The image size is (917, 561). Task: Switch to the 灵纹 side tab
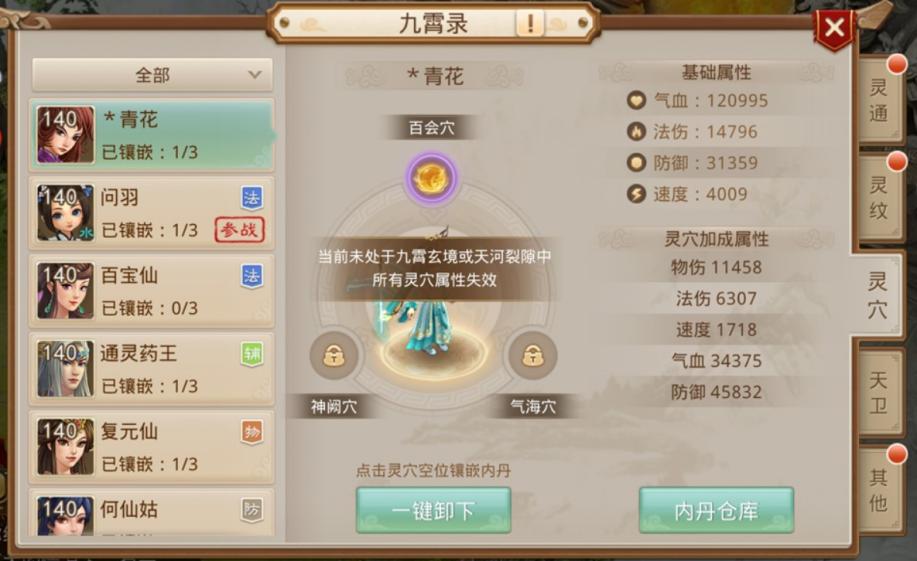[x=879, y=197]
